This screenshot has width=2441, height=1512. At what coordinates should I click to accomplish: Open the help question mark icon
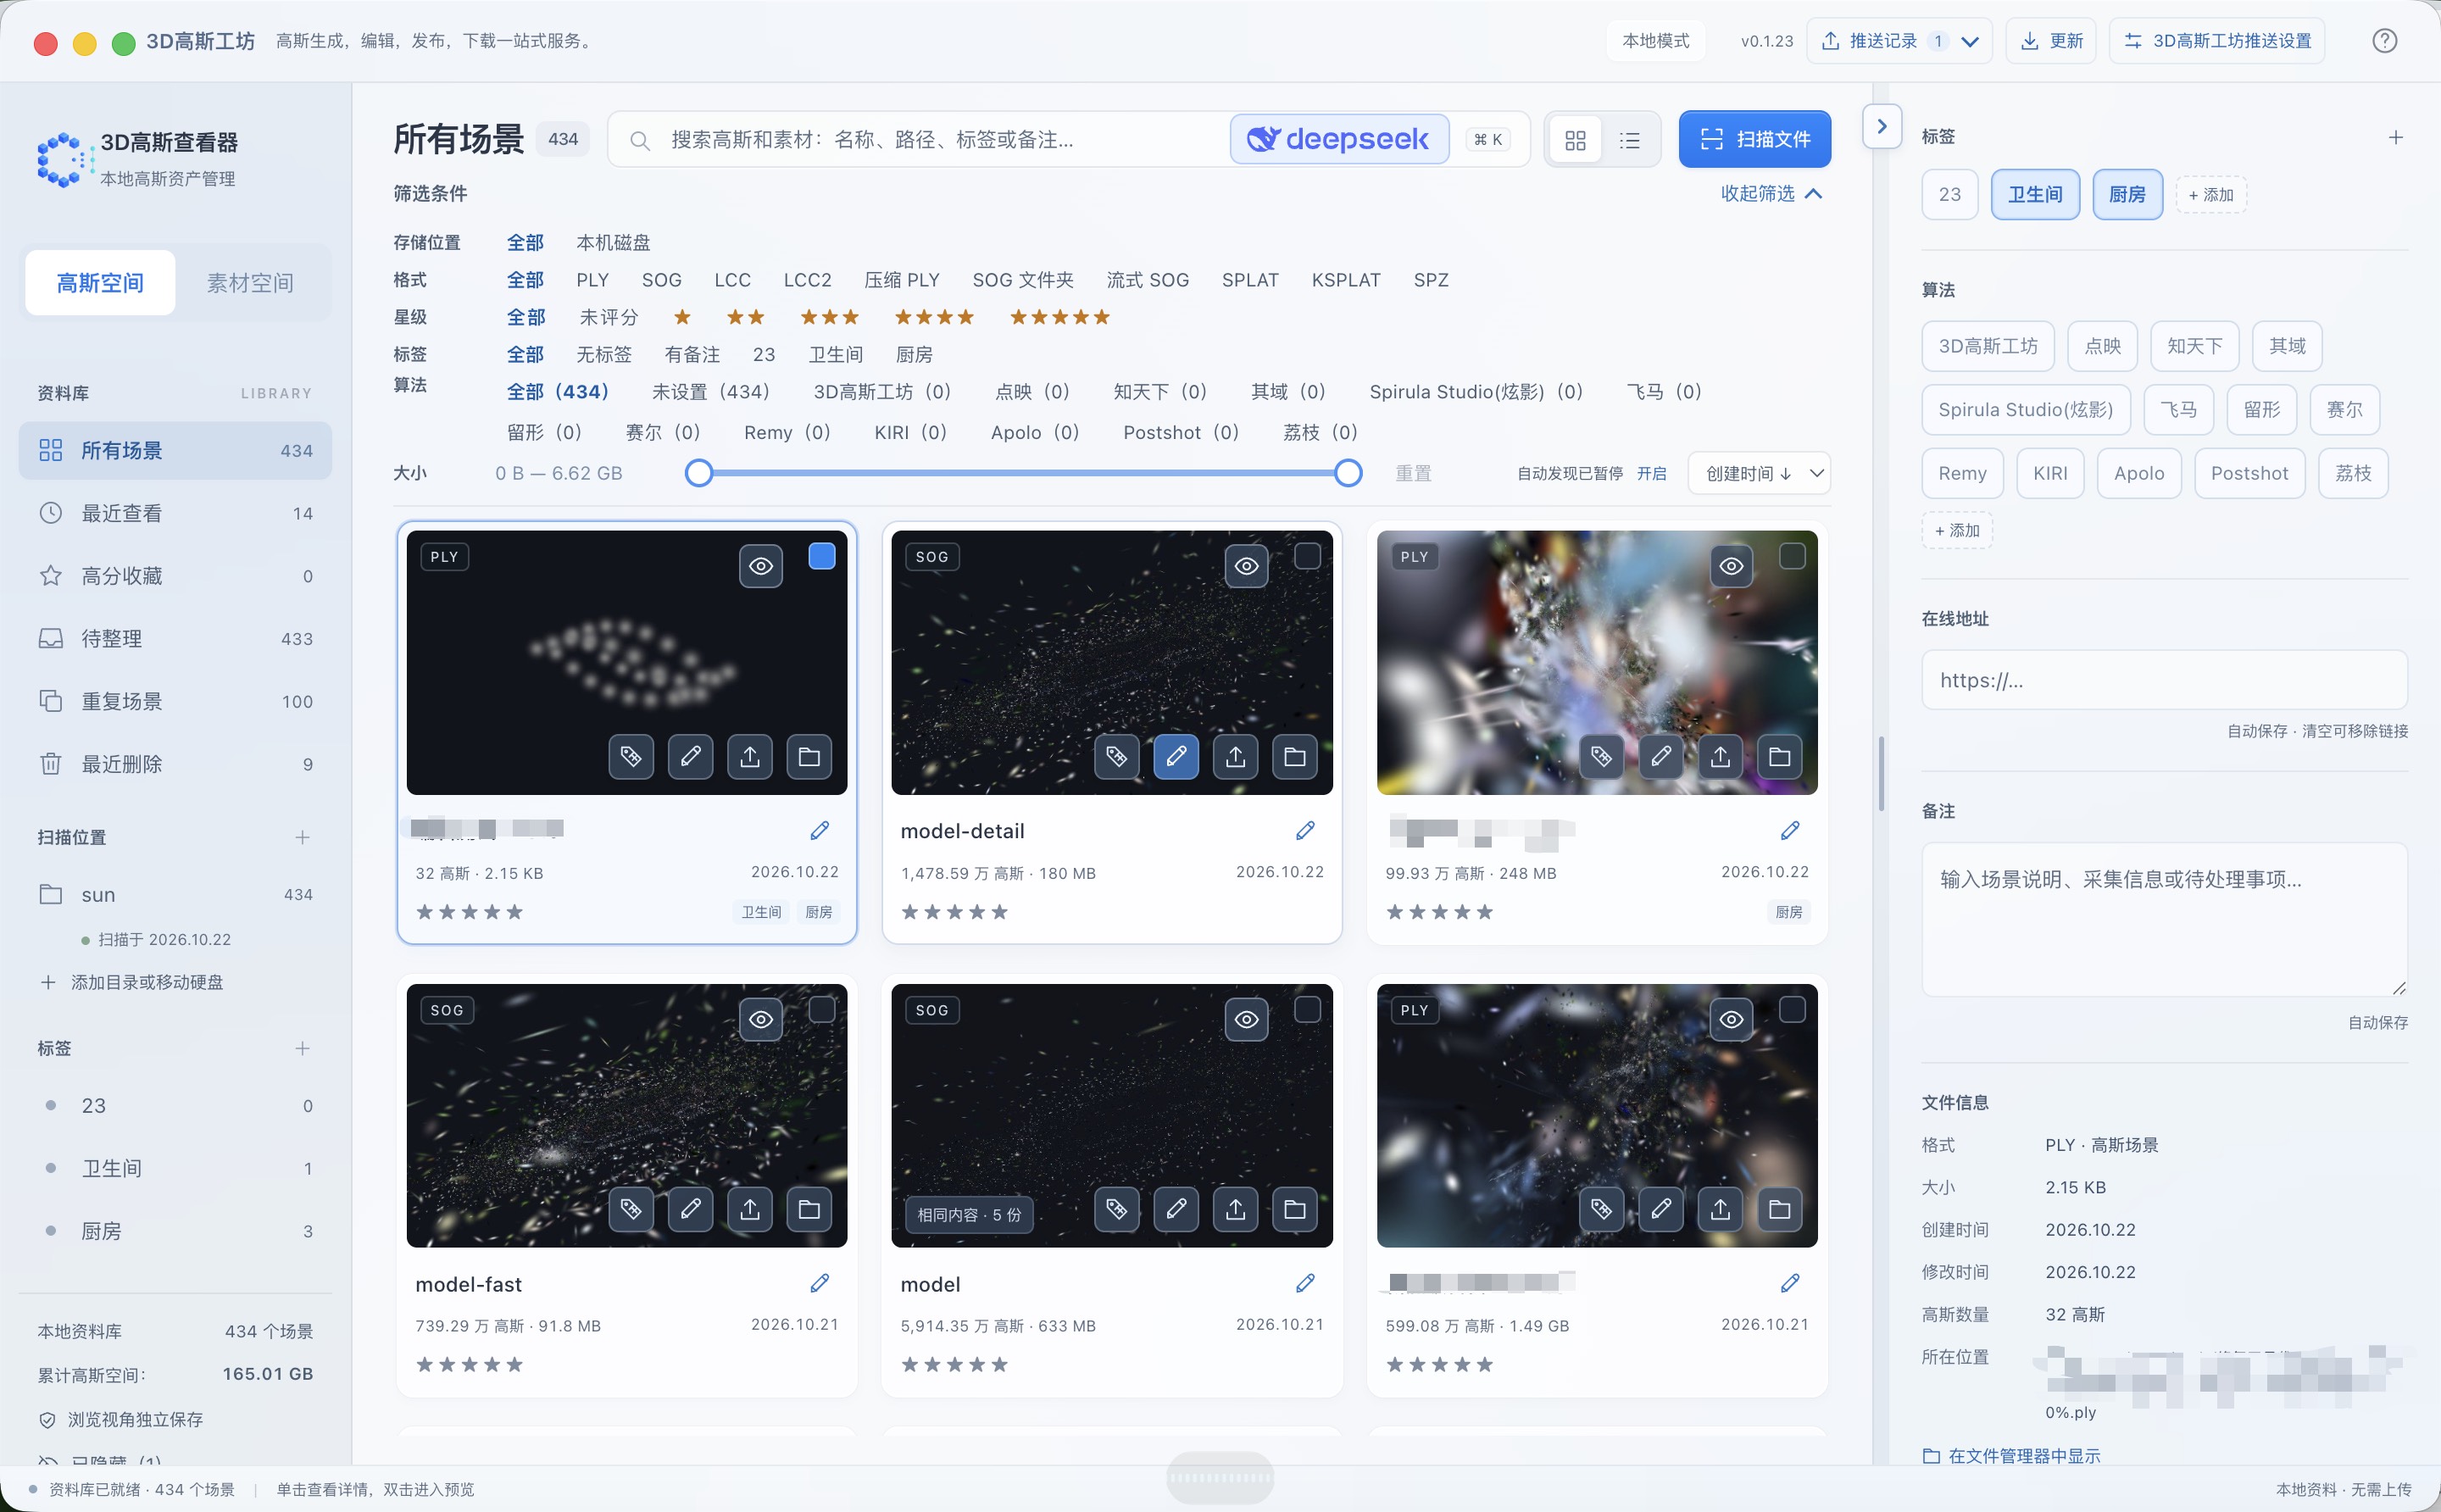(2385, 41)
